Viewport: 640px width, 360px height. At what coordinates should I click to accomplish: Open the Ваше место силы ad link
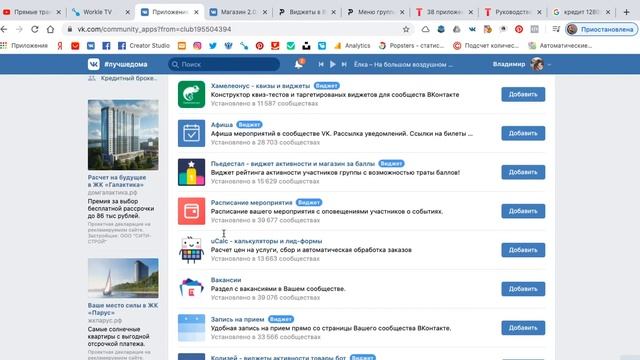pyautogui.click(x=123, y=309)
